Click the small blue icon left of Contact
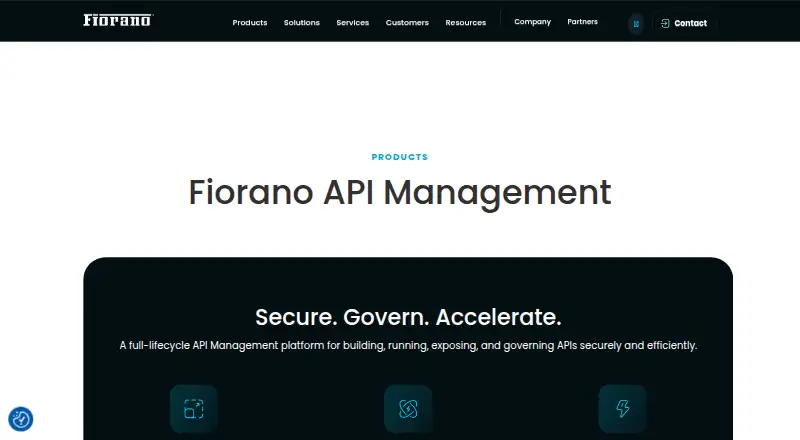Viewport: 800px width, 440px height. coord(636,23)
